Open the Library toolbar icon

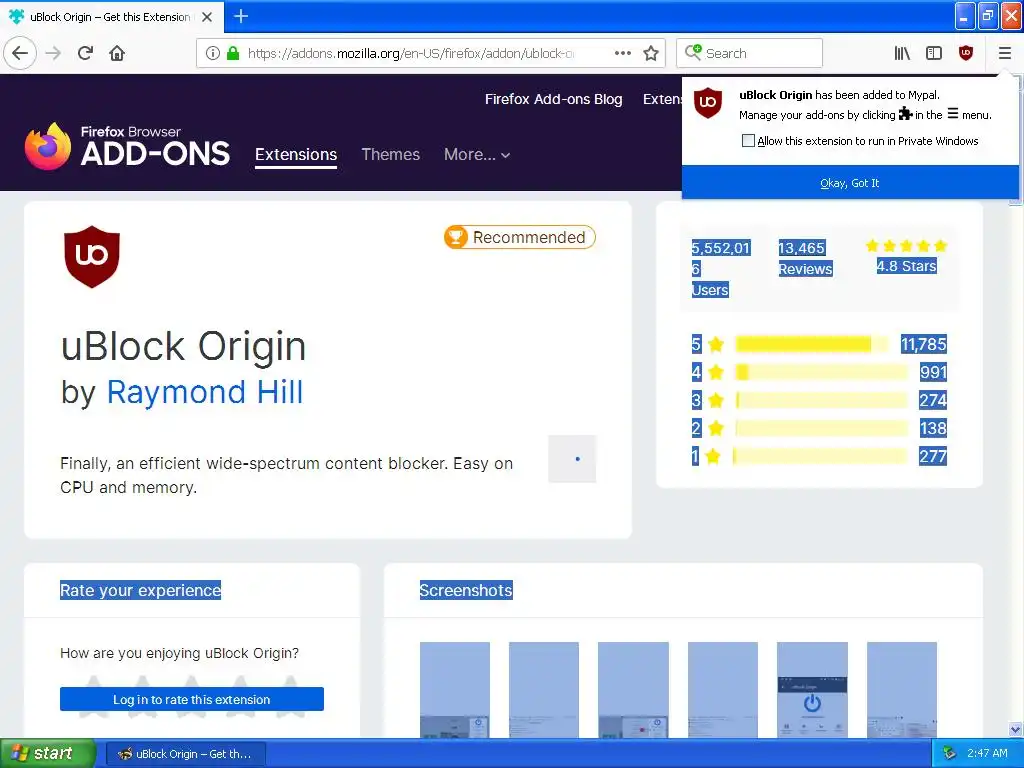902,53
